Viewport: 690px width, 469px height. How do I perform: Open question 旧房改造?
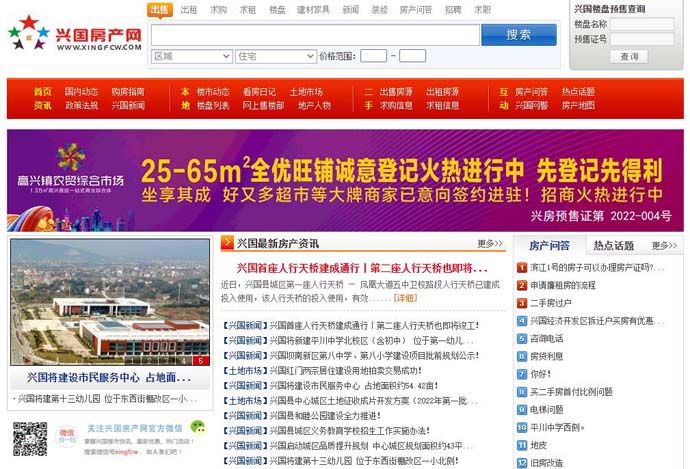(547, 463)
